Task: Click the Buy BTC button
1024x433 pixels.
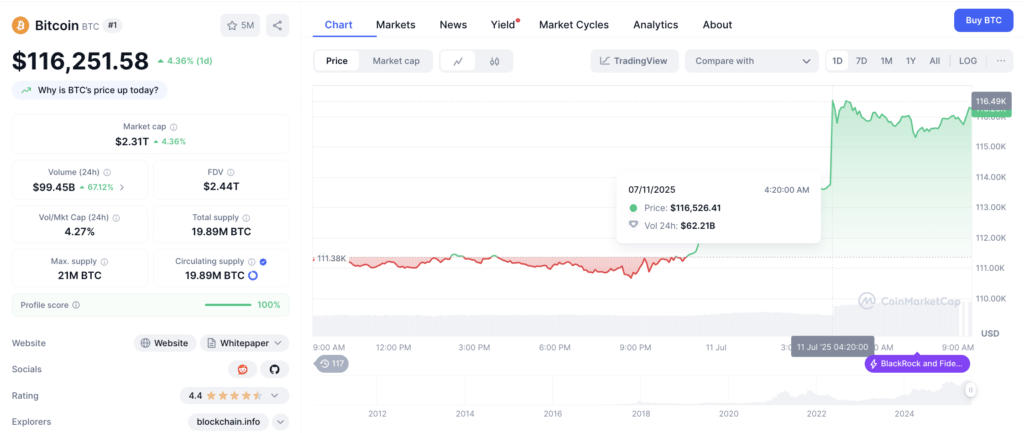Action: [984, 20]
